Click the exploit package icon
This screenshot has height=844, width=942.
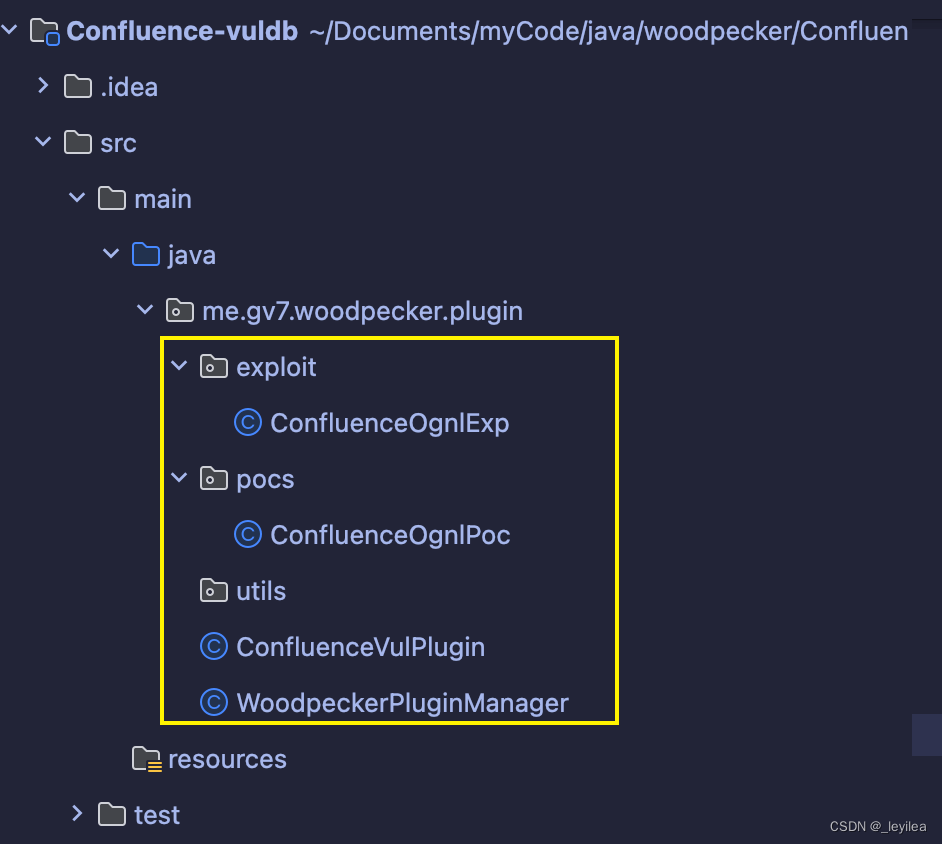[x=213, y=366]
